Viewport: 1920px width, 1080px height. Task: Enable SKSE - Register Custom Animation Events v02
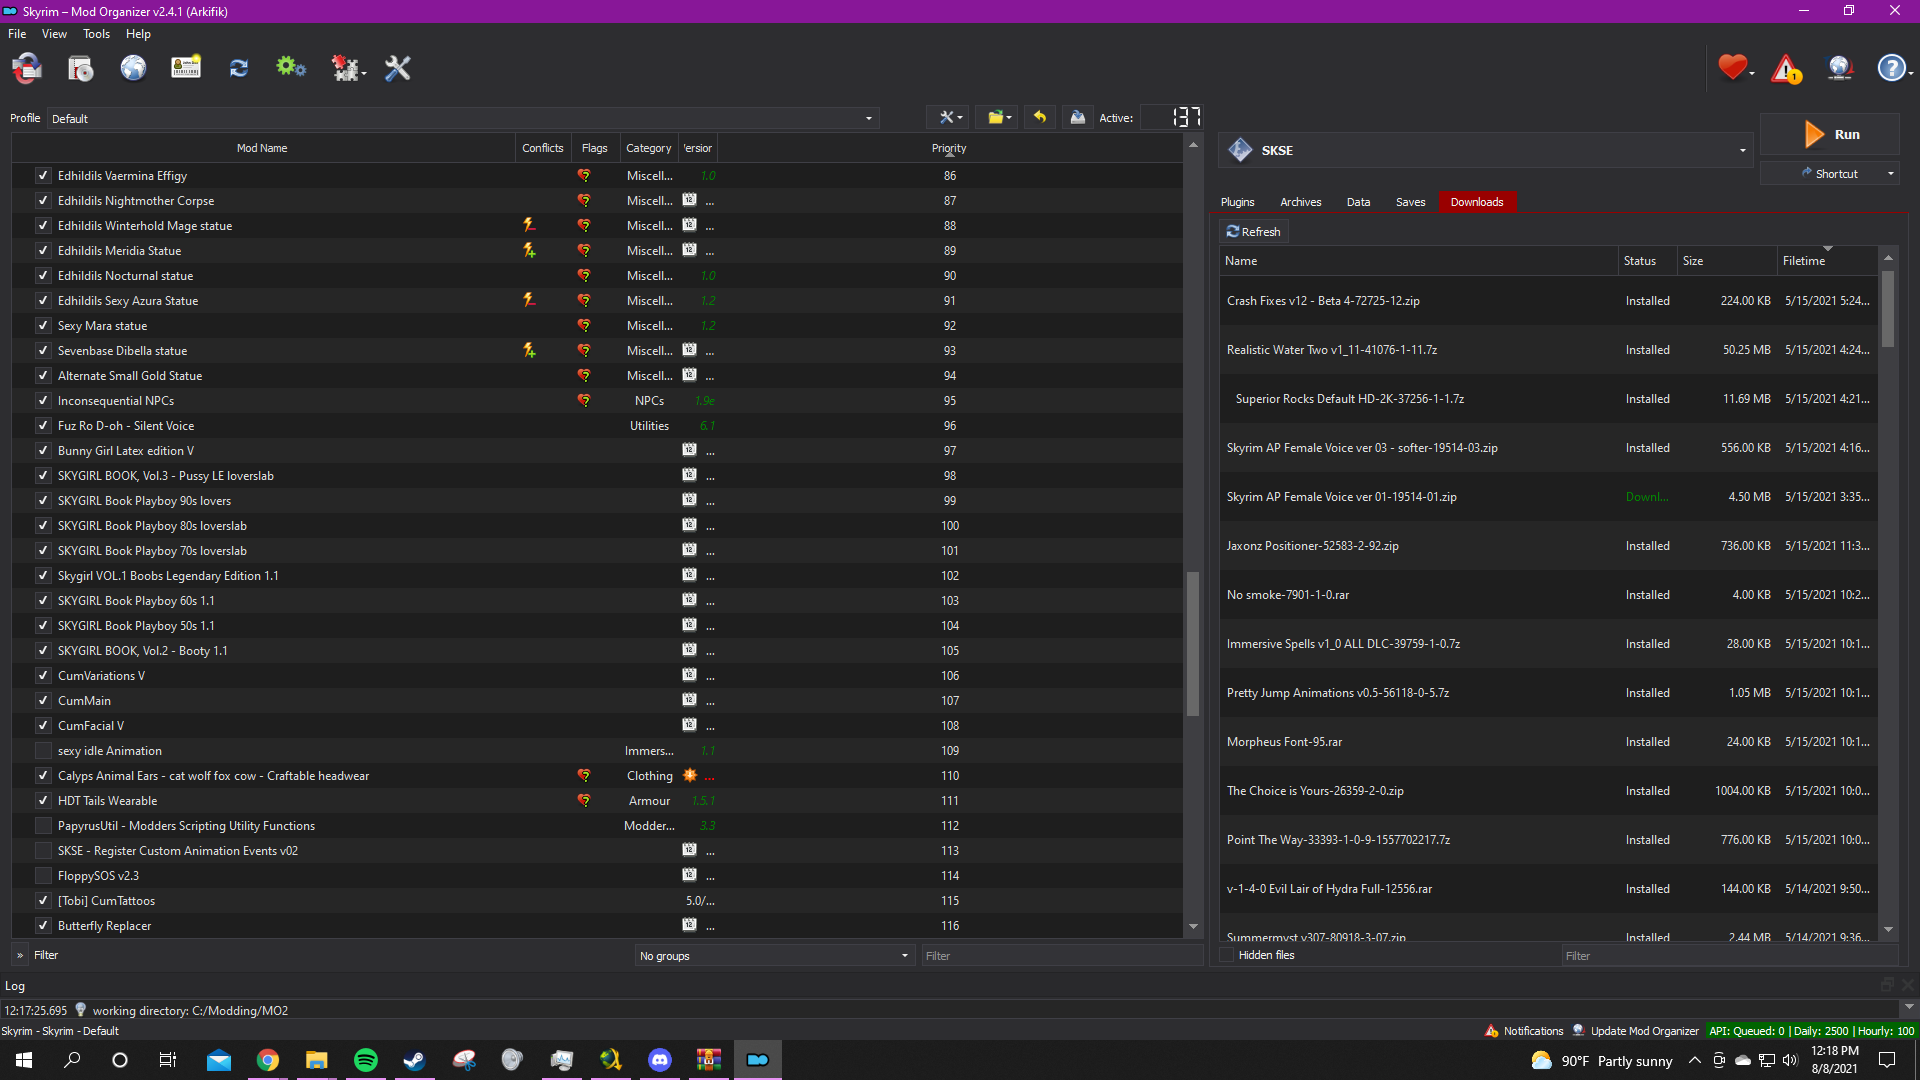(43, 850)
